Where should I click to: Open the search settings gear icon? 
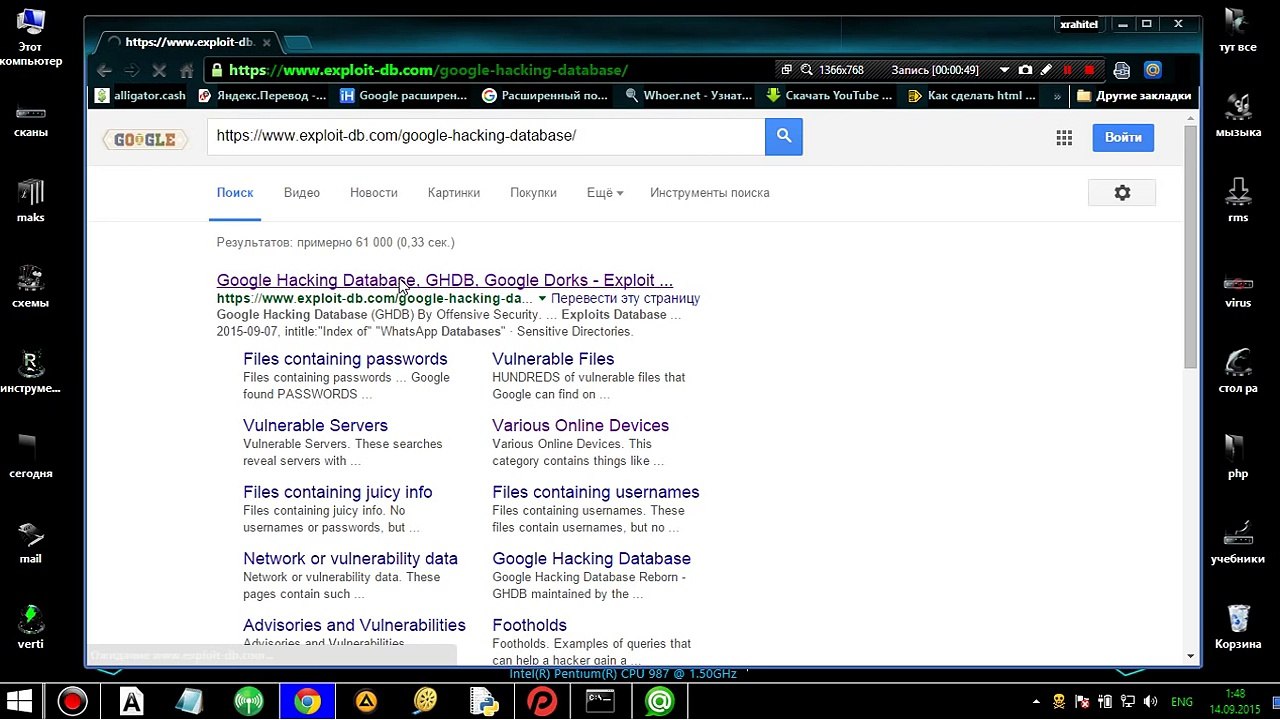pyautogui.click(x=1122, y=193)
